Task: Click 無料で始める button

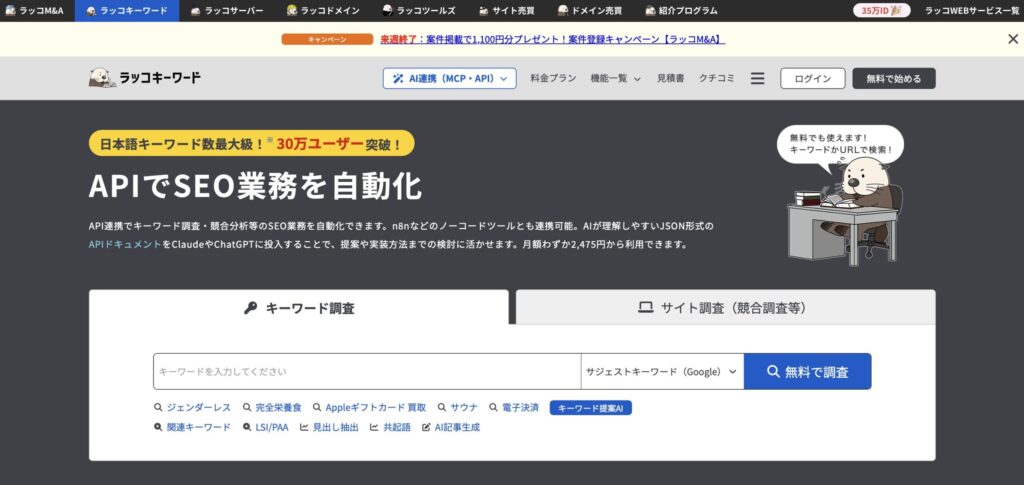Action: [893, 78]
